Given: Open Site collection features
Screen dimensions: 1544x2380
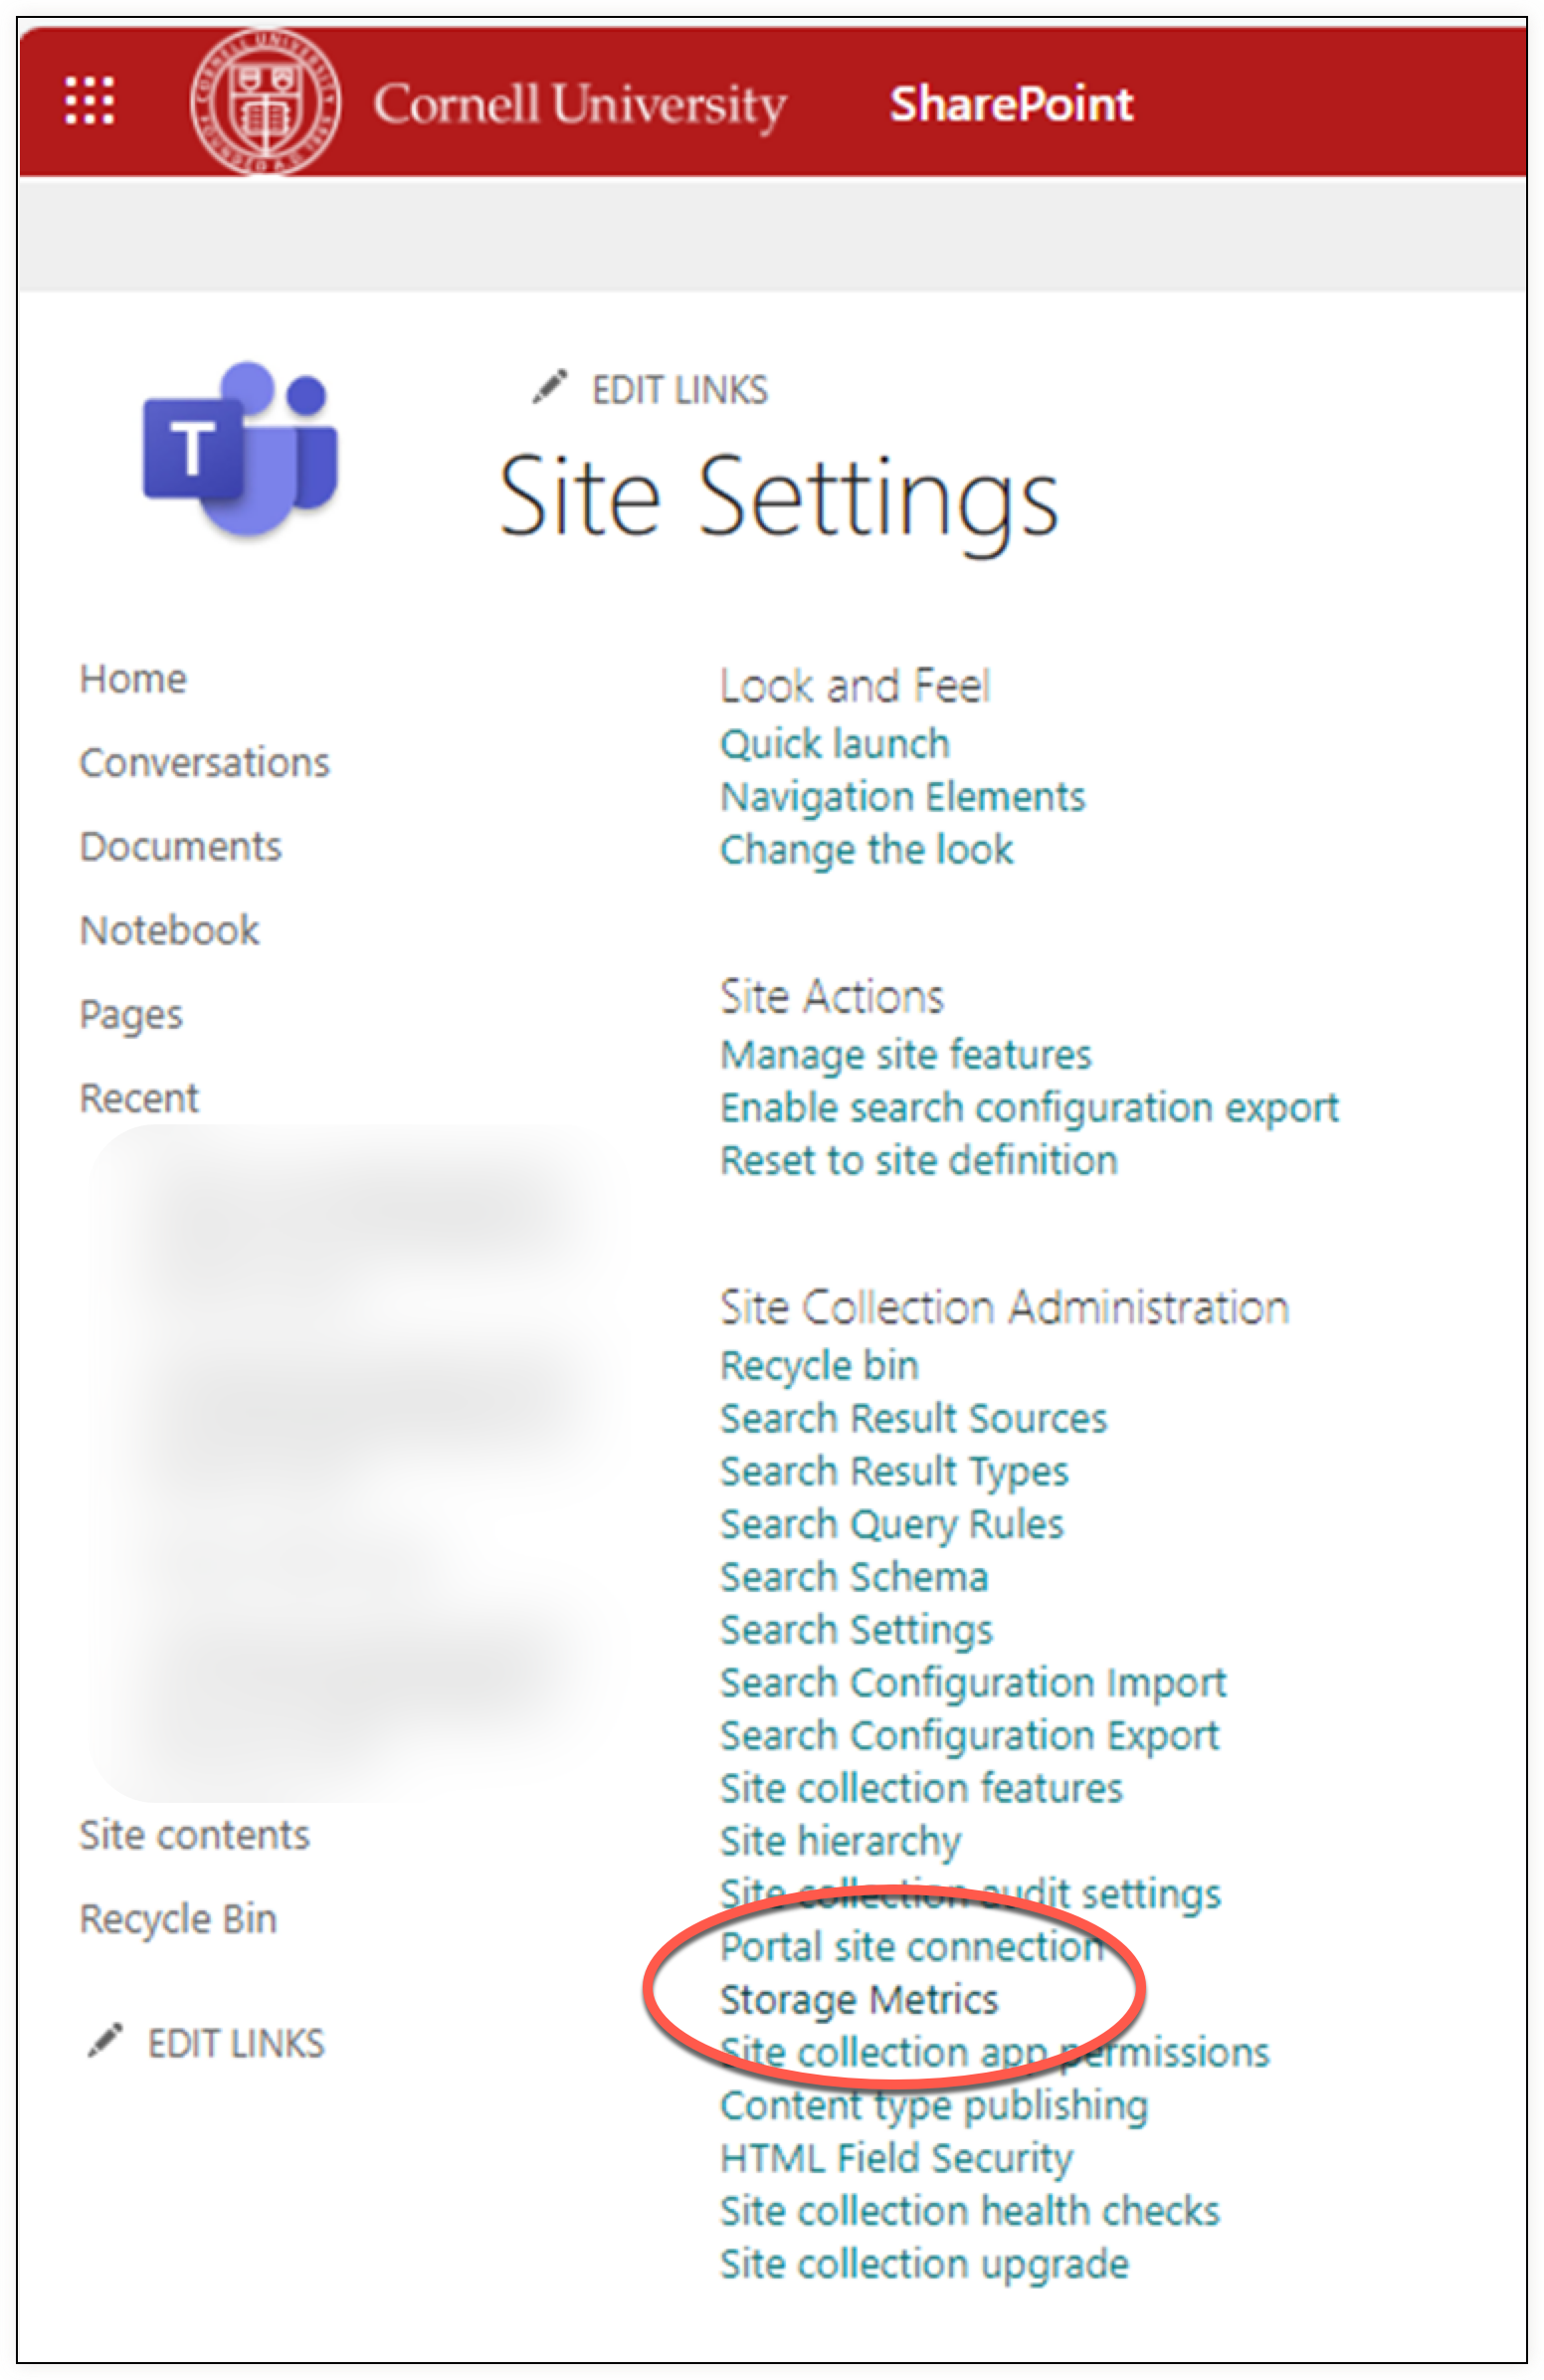Looking at the screenshot, I should (921, 1788).
